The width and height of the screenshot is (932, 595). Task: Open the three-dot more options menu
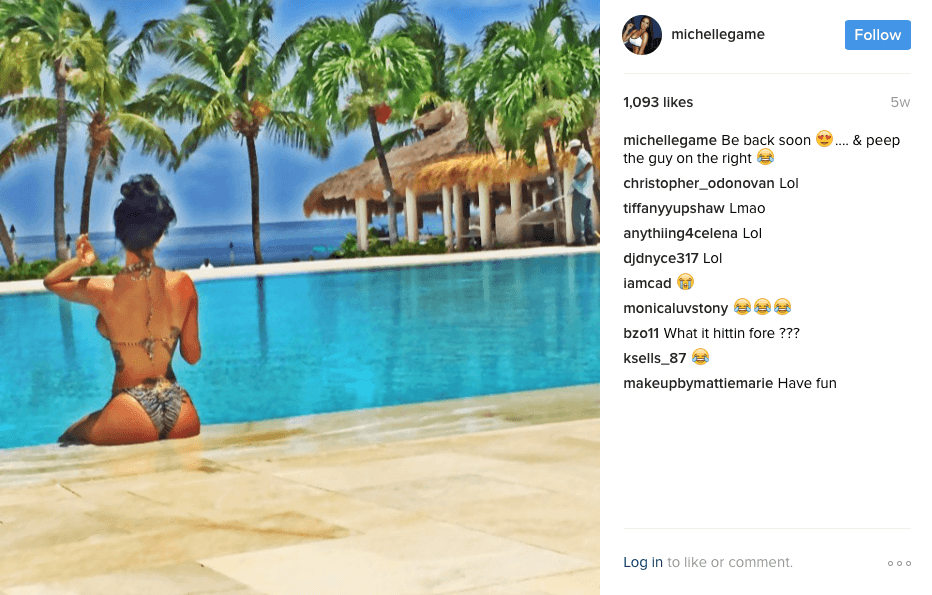point(899,563)
